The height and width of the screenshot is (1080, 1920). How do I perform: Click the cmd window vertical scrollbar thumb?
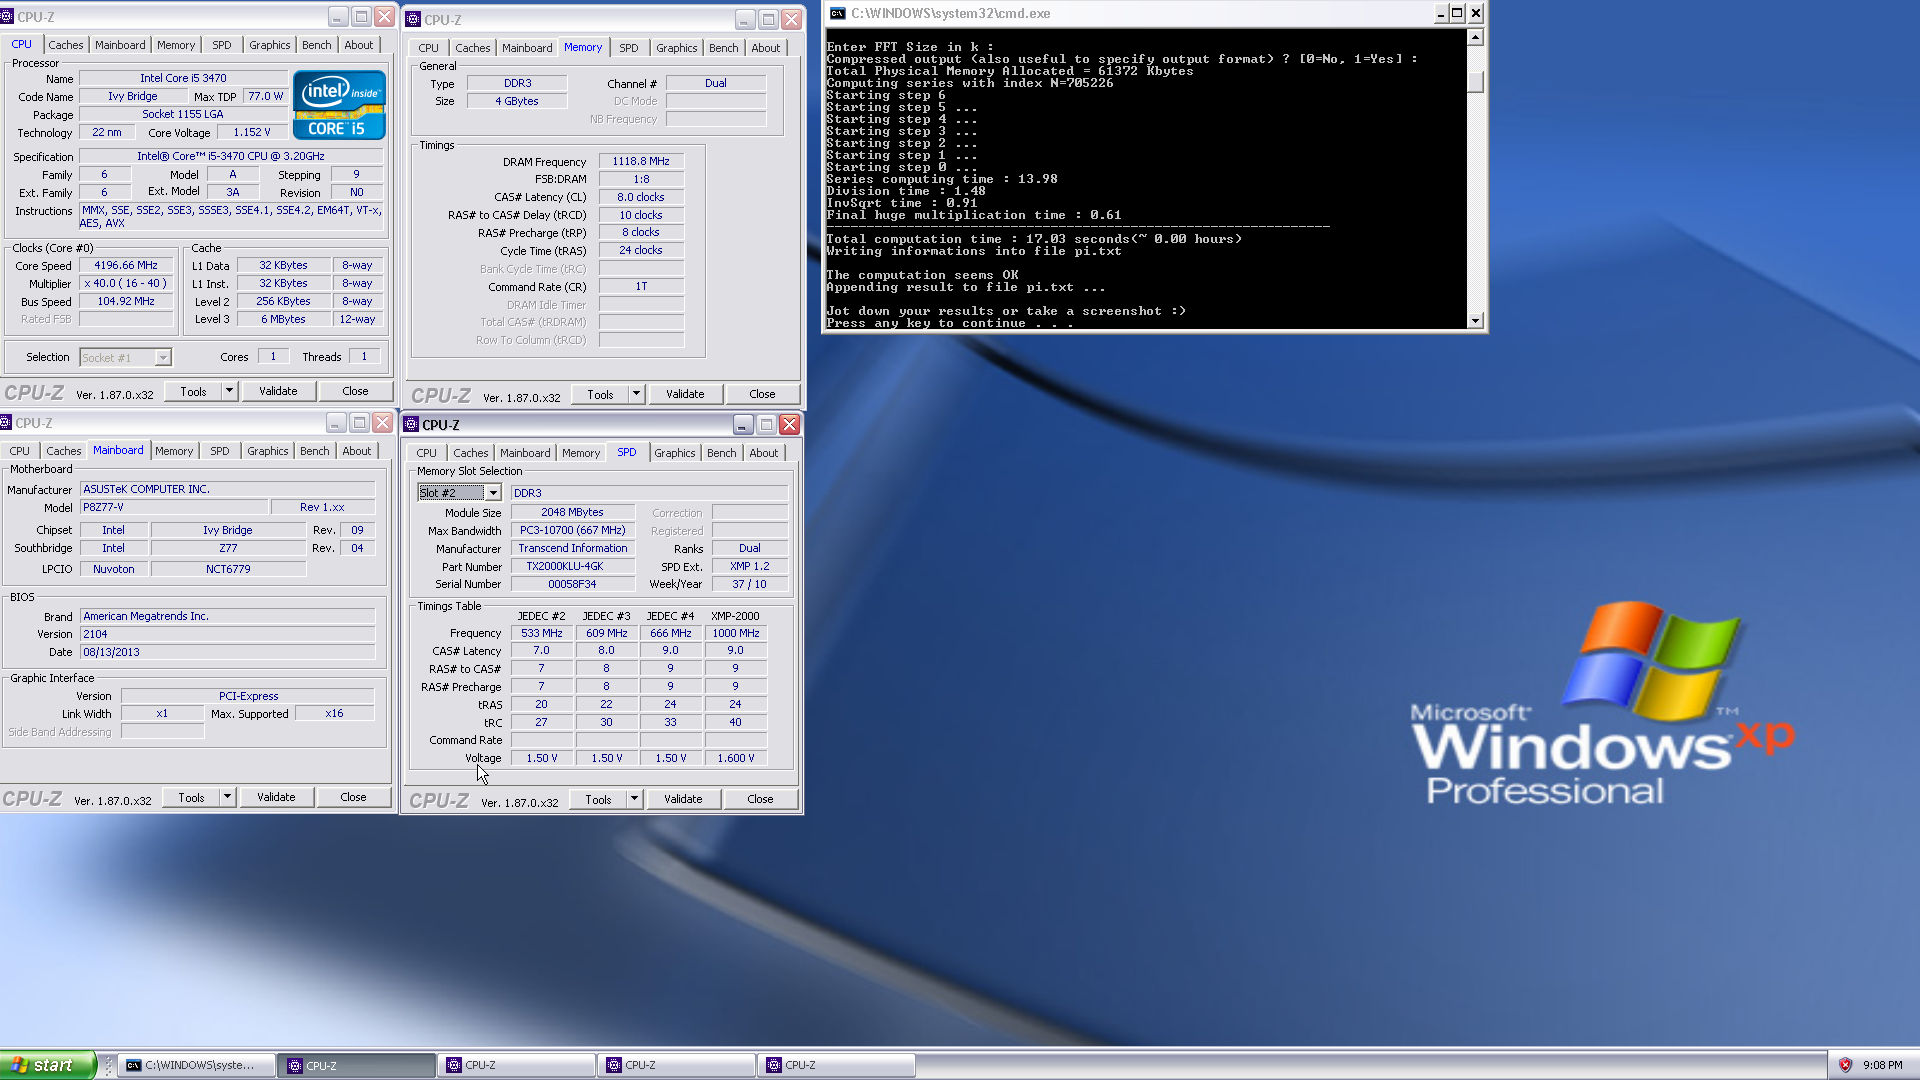1475,82
